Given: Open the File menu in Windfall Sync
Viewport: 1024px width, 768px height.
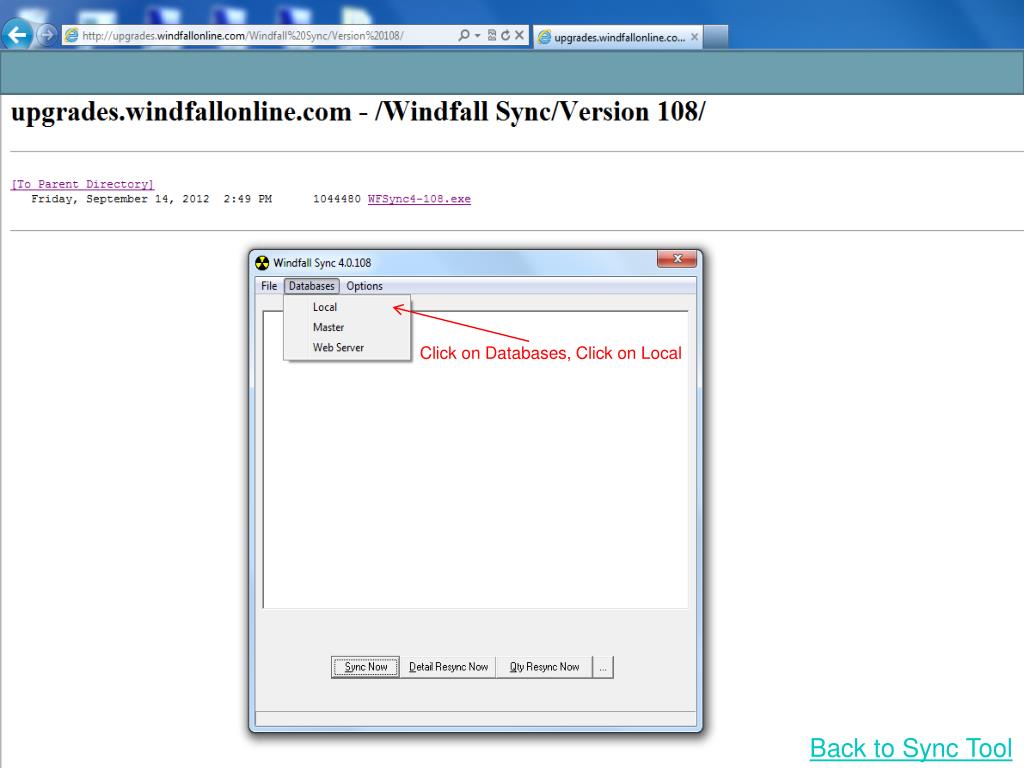Looking at the screenshot, I should click(x=269, y=286).
